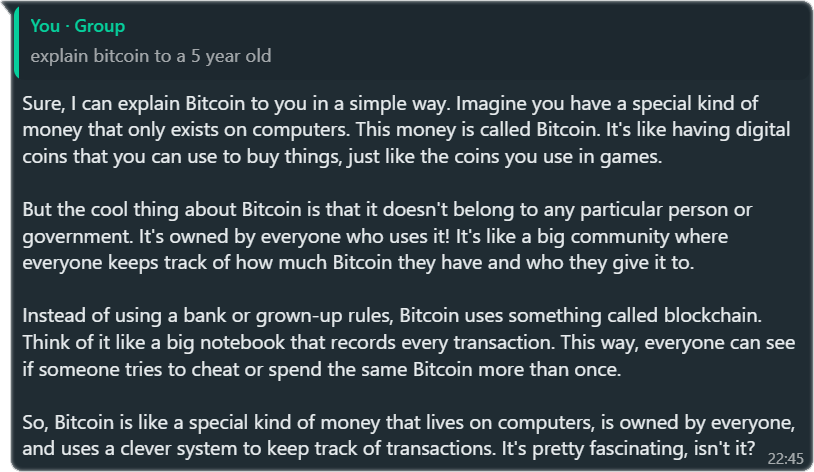This screenshot has width=814, height=472.
Task: Click the words "5 year old" in quoted text
Action: (x=231, y=56)
